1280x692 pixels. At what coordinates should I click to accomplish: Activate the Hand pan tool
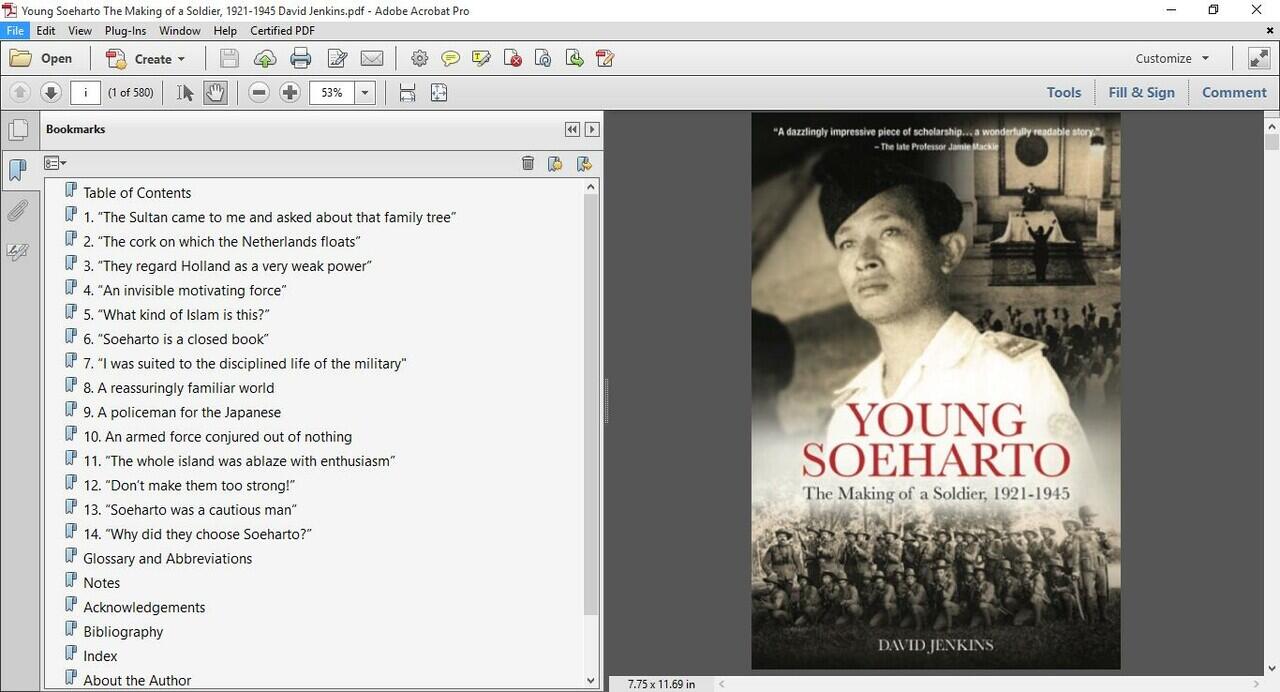tap(215, 93)
